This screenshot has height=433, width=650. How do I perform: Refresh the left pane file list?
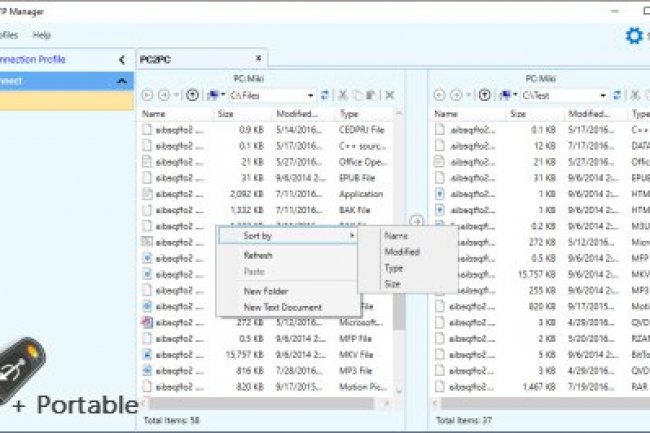click(324, 95)
